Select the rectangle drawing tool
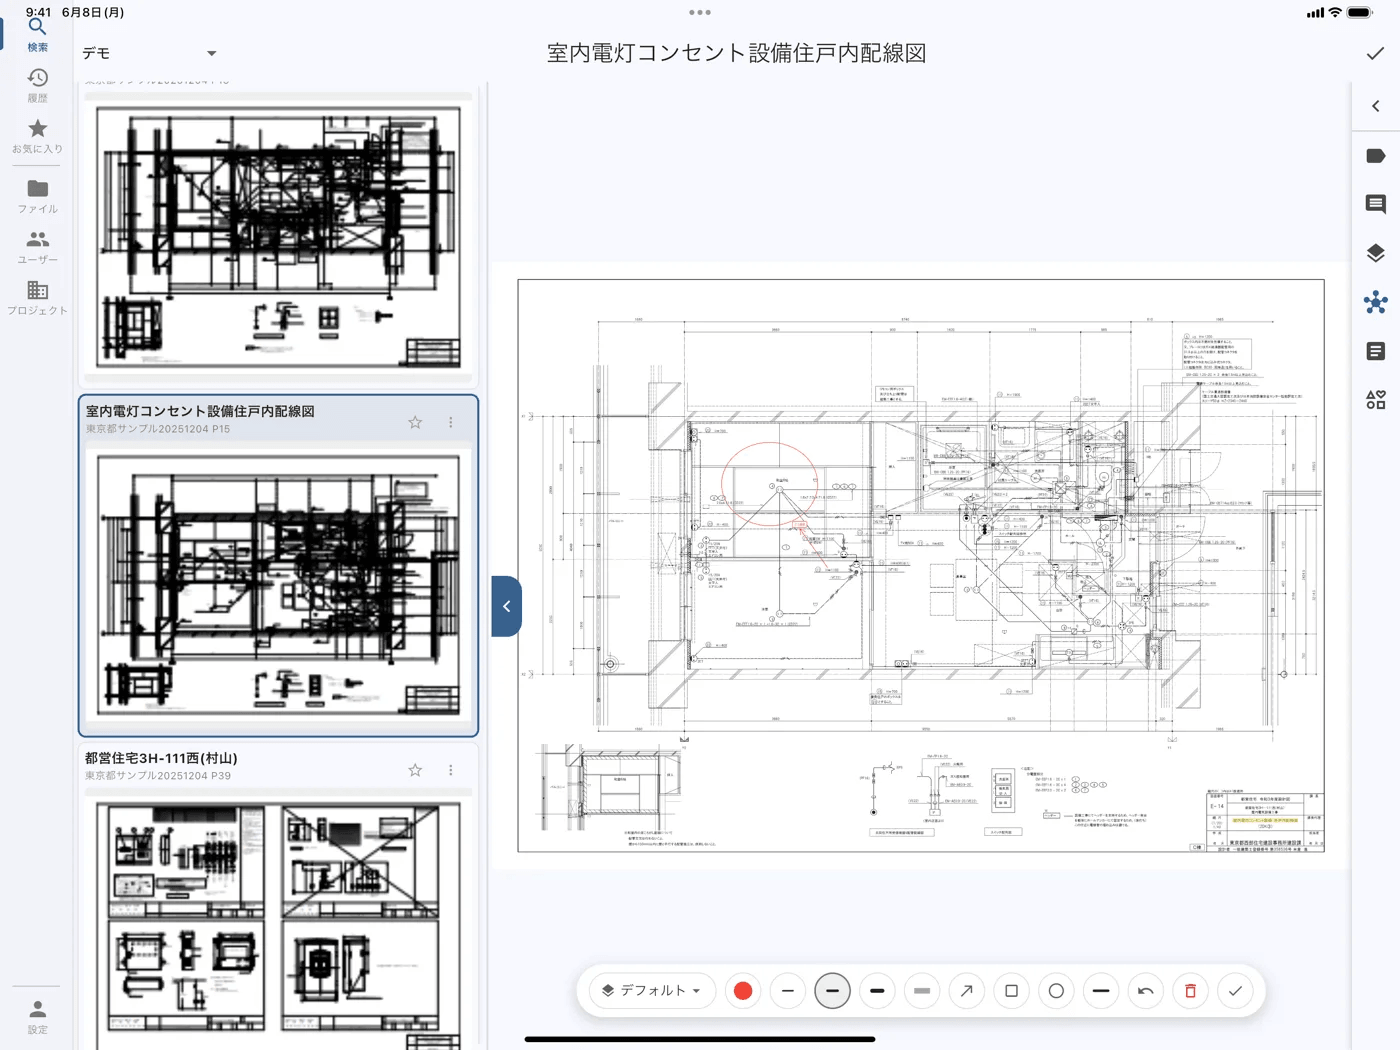This screenshot has height=1050, width=1400. [x=1011, y=991]
